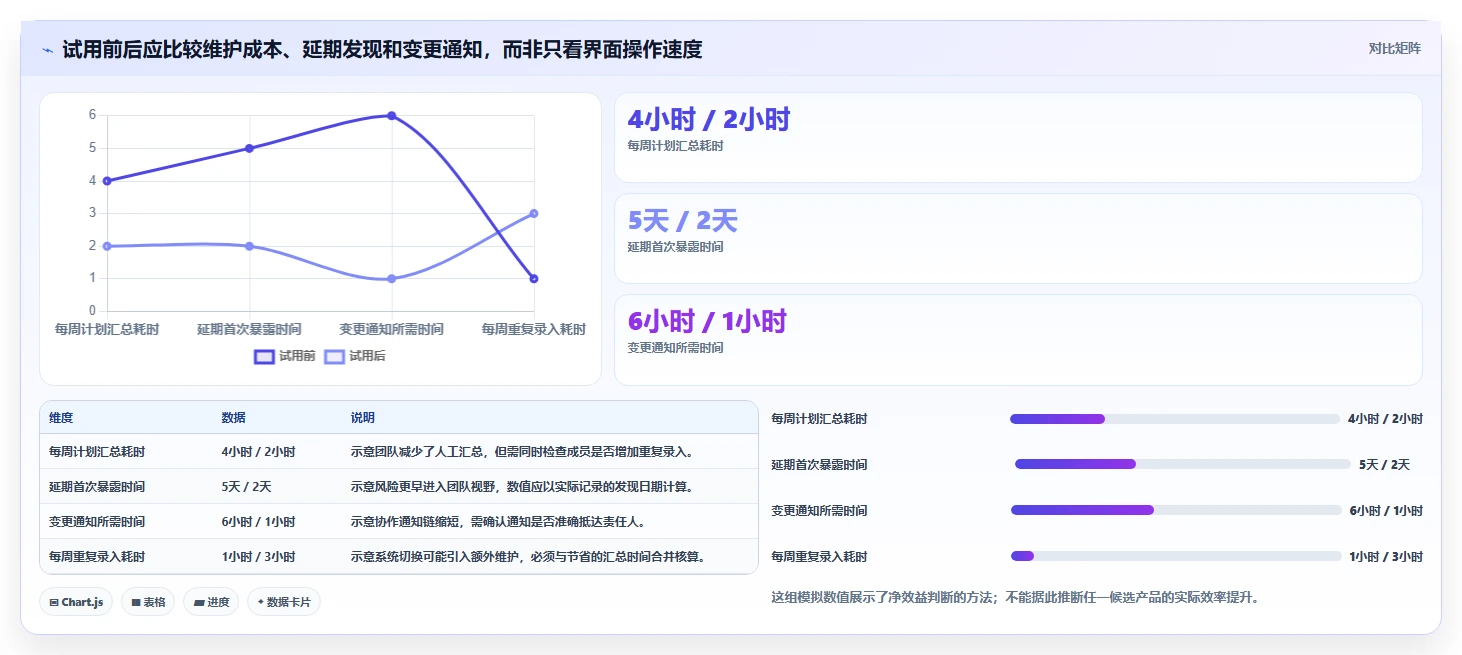Click the wave icon before the header title

[x=47, y=49]
